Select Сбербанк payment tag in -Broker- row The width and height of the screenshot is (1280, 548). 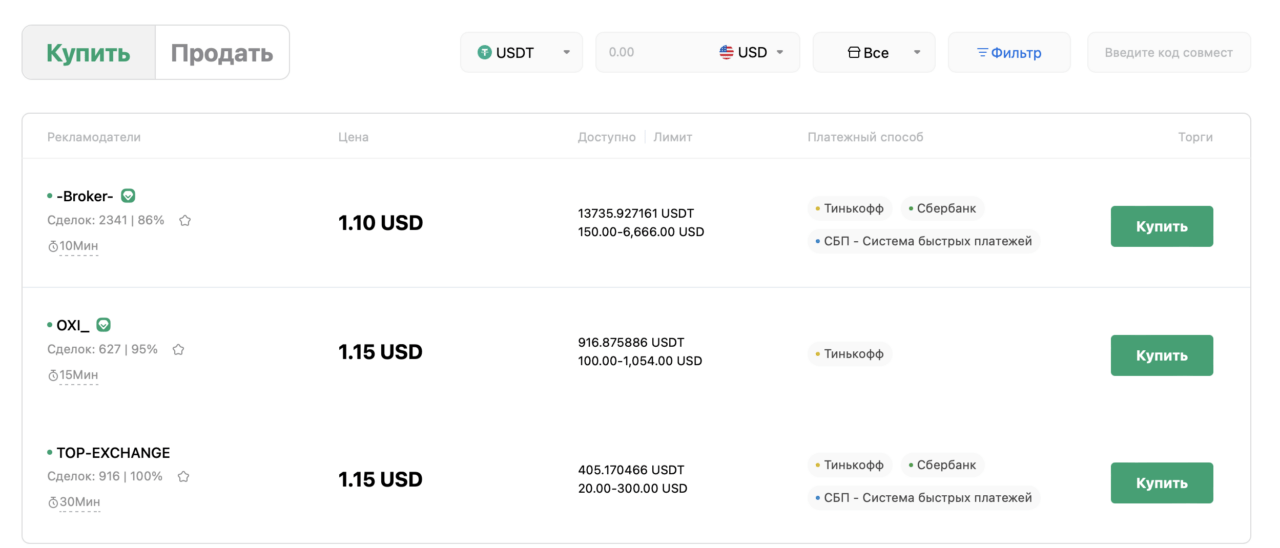click(942, 209)
